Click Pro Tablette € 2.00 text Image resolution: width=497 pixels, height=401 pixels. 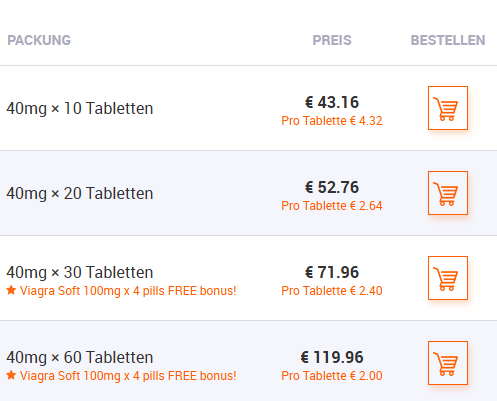[x=332, y=376]
